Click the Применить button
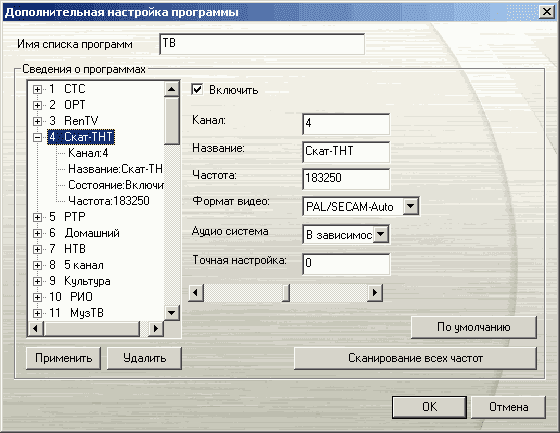560x433 pixels. (x=63, y=358)
